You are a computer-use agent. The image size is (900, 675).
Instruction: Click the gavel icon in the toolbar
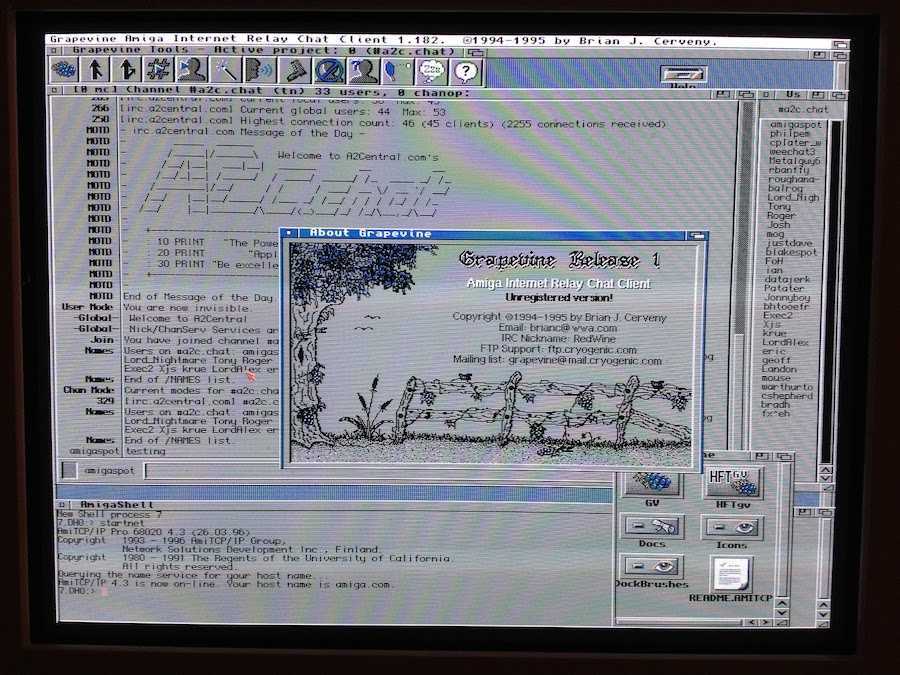(x=296, y=71)
